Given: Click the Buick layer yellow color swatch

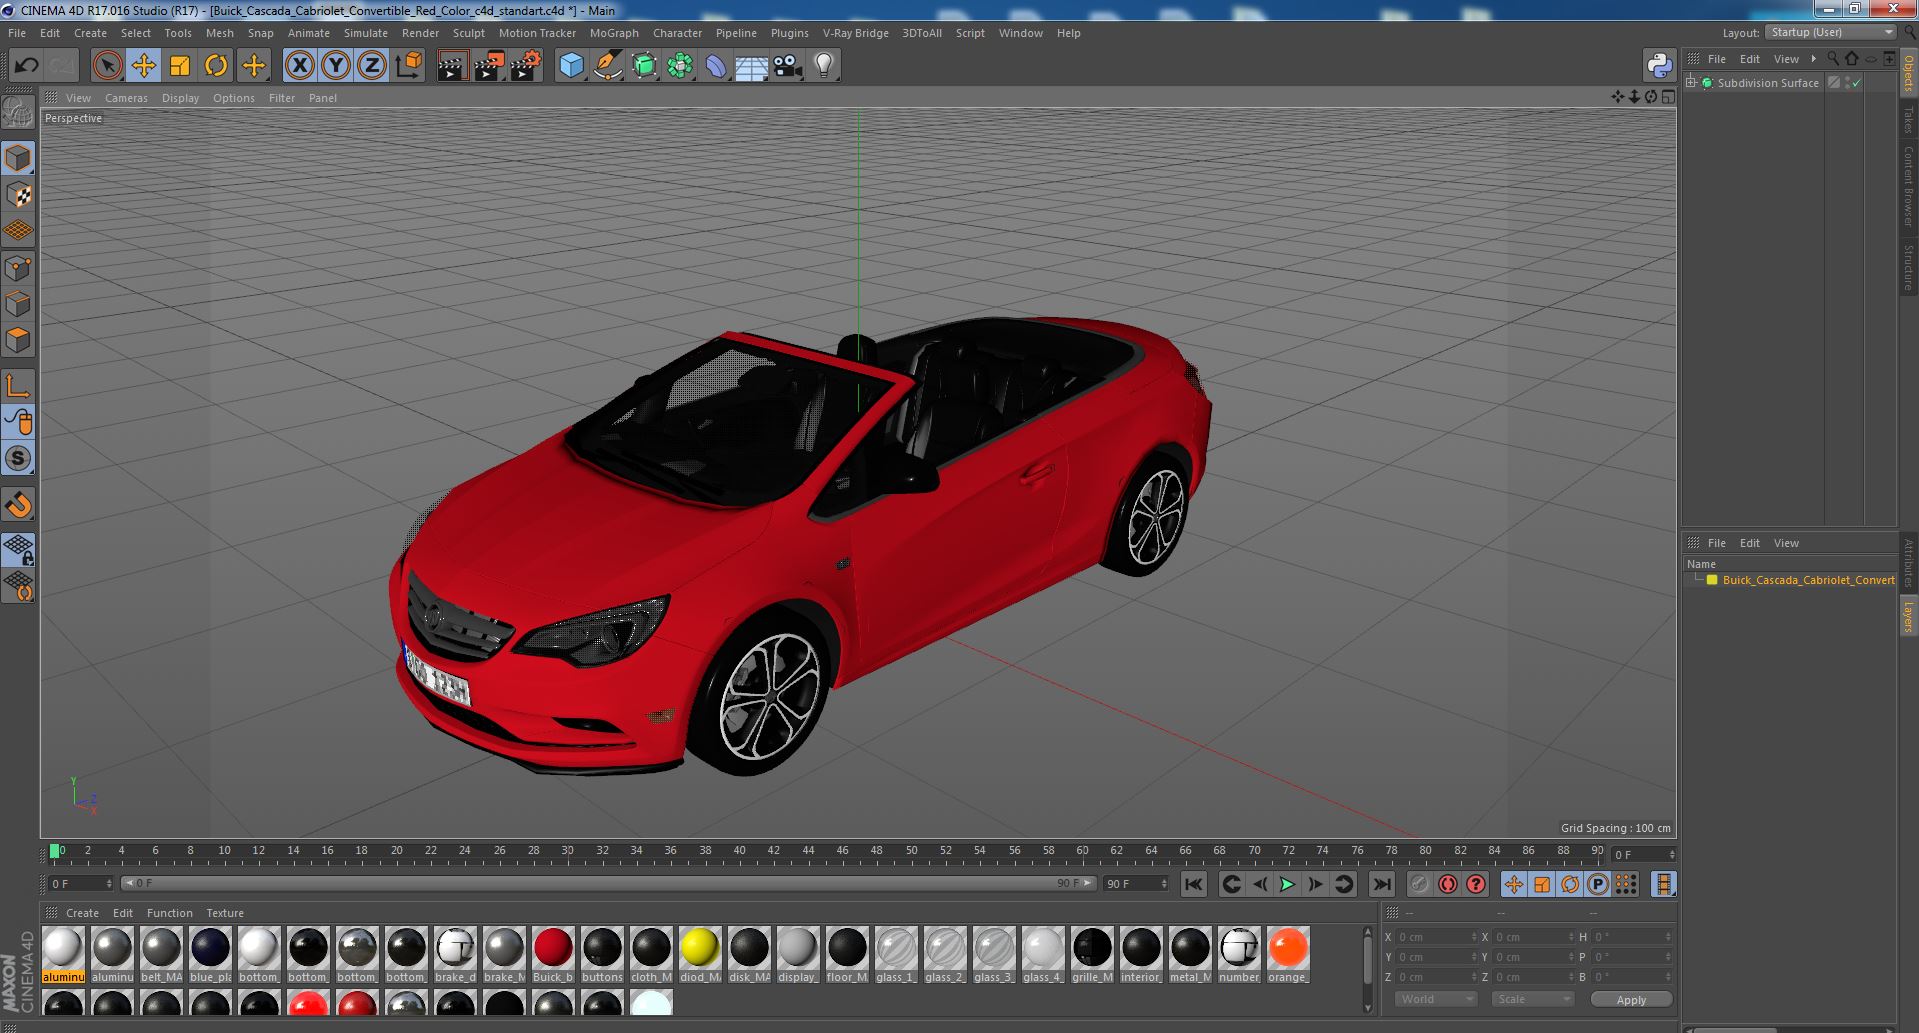Looking at the screenshot, I should click(x=1711, y=580).
